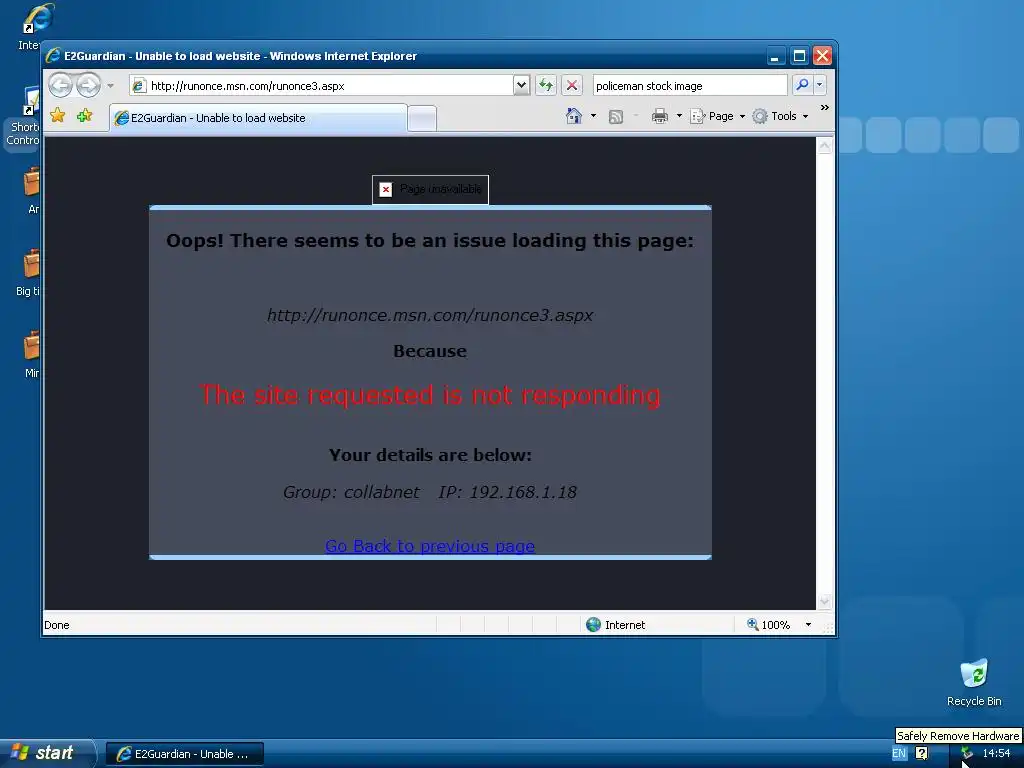
Task: Click the Internet security zone indicator
Action: coord(615,625)
